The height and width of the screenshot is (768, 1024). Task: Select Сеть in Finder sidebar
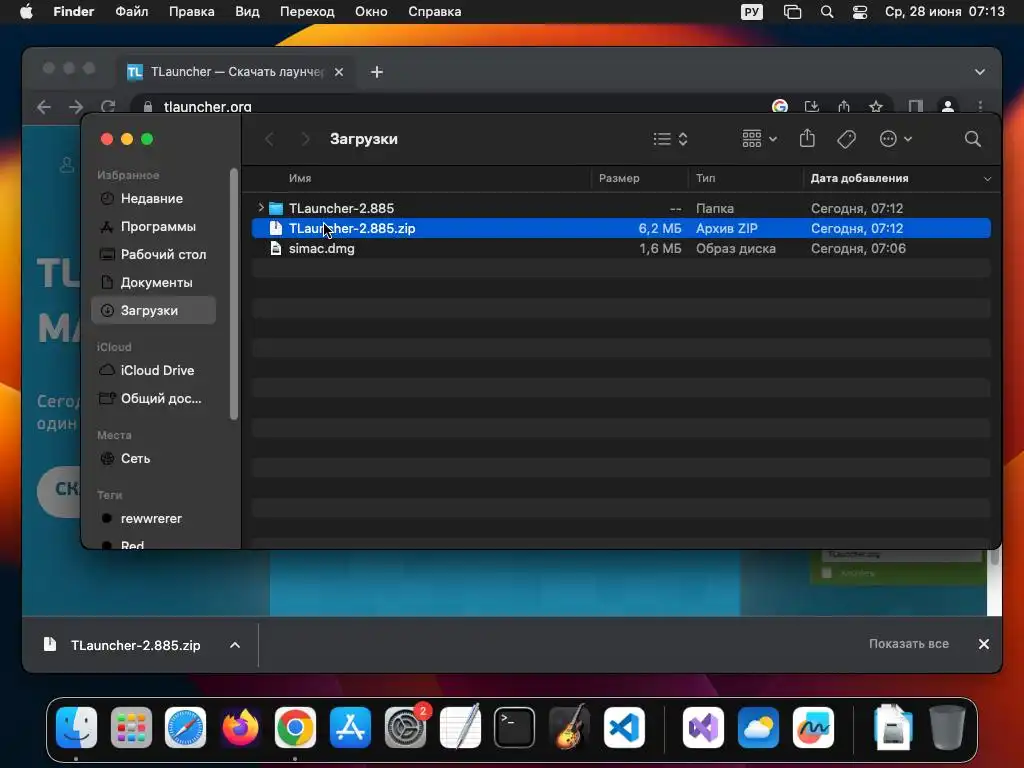(x=153, y=458)
